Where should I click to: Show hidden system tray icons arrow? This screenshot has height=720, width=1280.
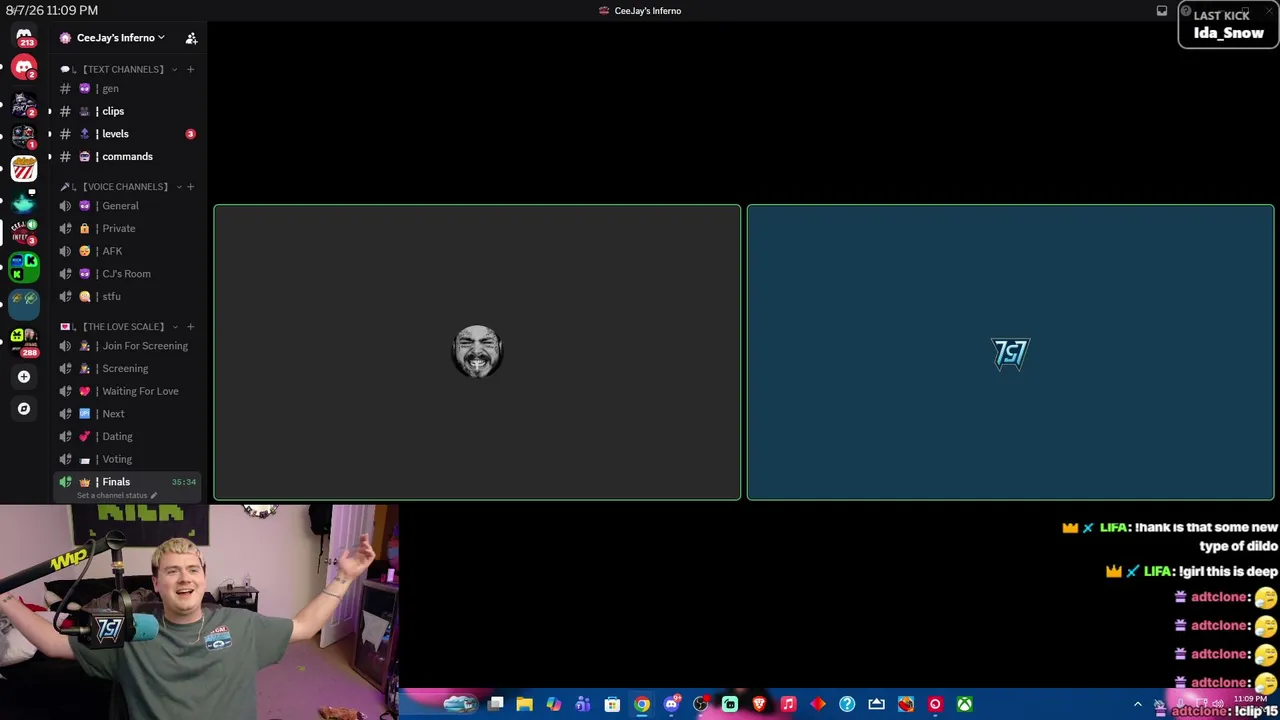[x=1137, y=704]
